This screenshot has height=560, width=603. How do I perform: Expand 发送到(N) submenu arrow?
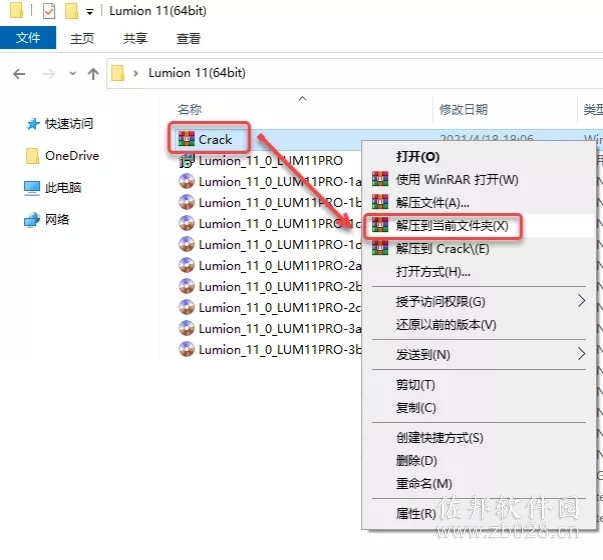(581, 354)
